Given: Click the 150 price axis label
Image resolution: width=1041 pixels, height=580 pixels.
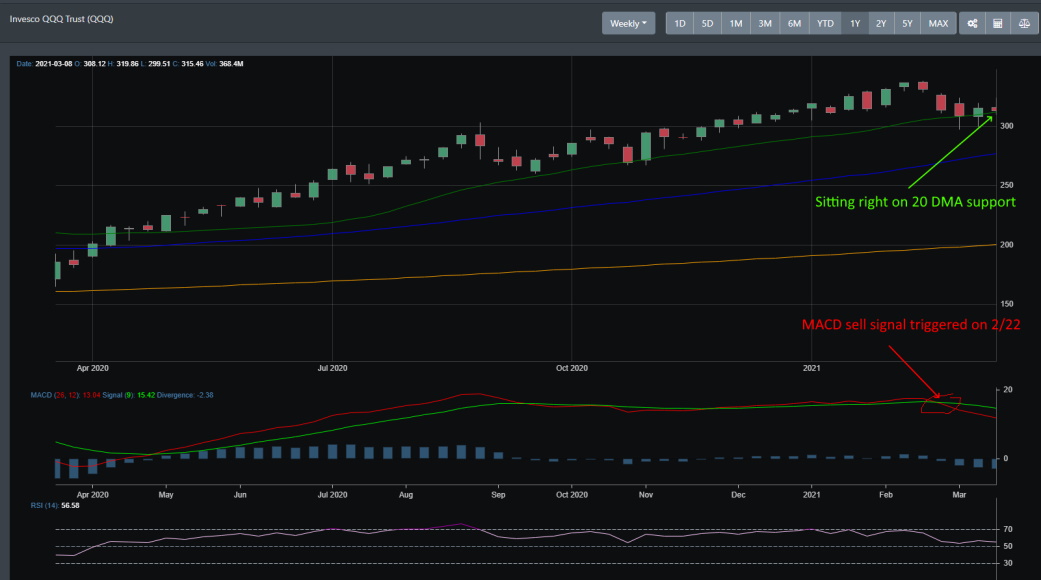Looking at the screenshot, I should (x=1006, y=304).
